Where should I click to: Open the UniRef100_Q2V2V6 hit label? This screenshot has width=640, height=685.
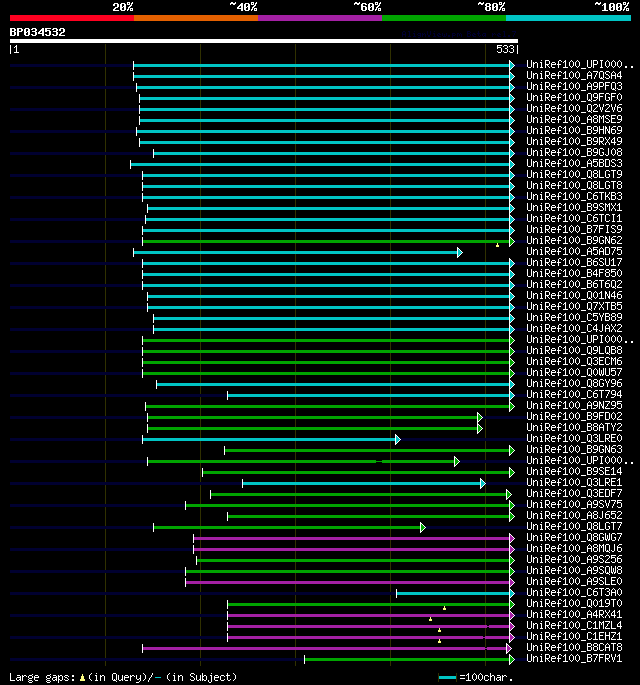coord(574,108)
